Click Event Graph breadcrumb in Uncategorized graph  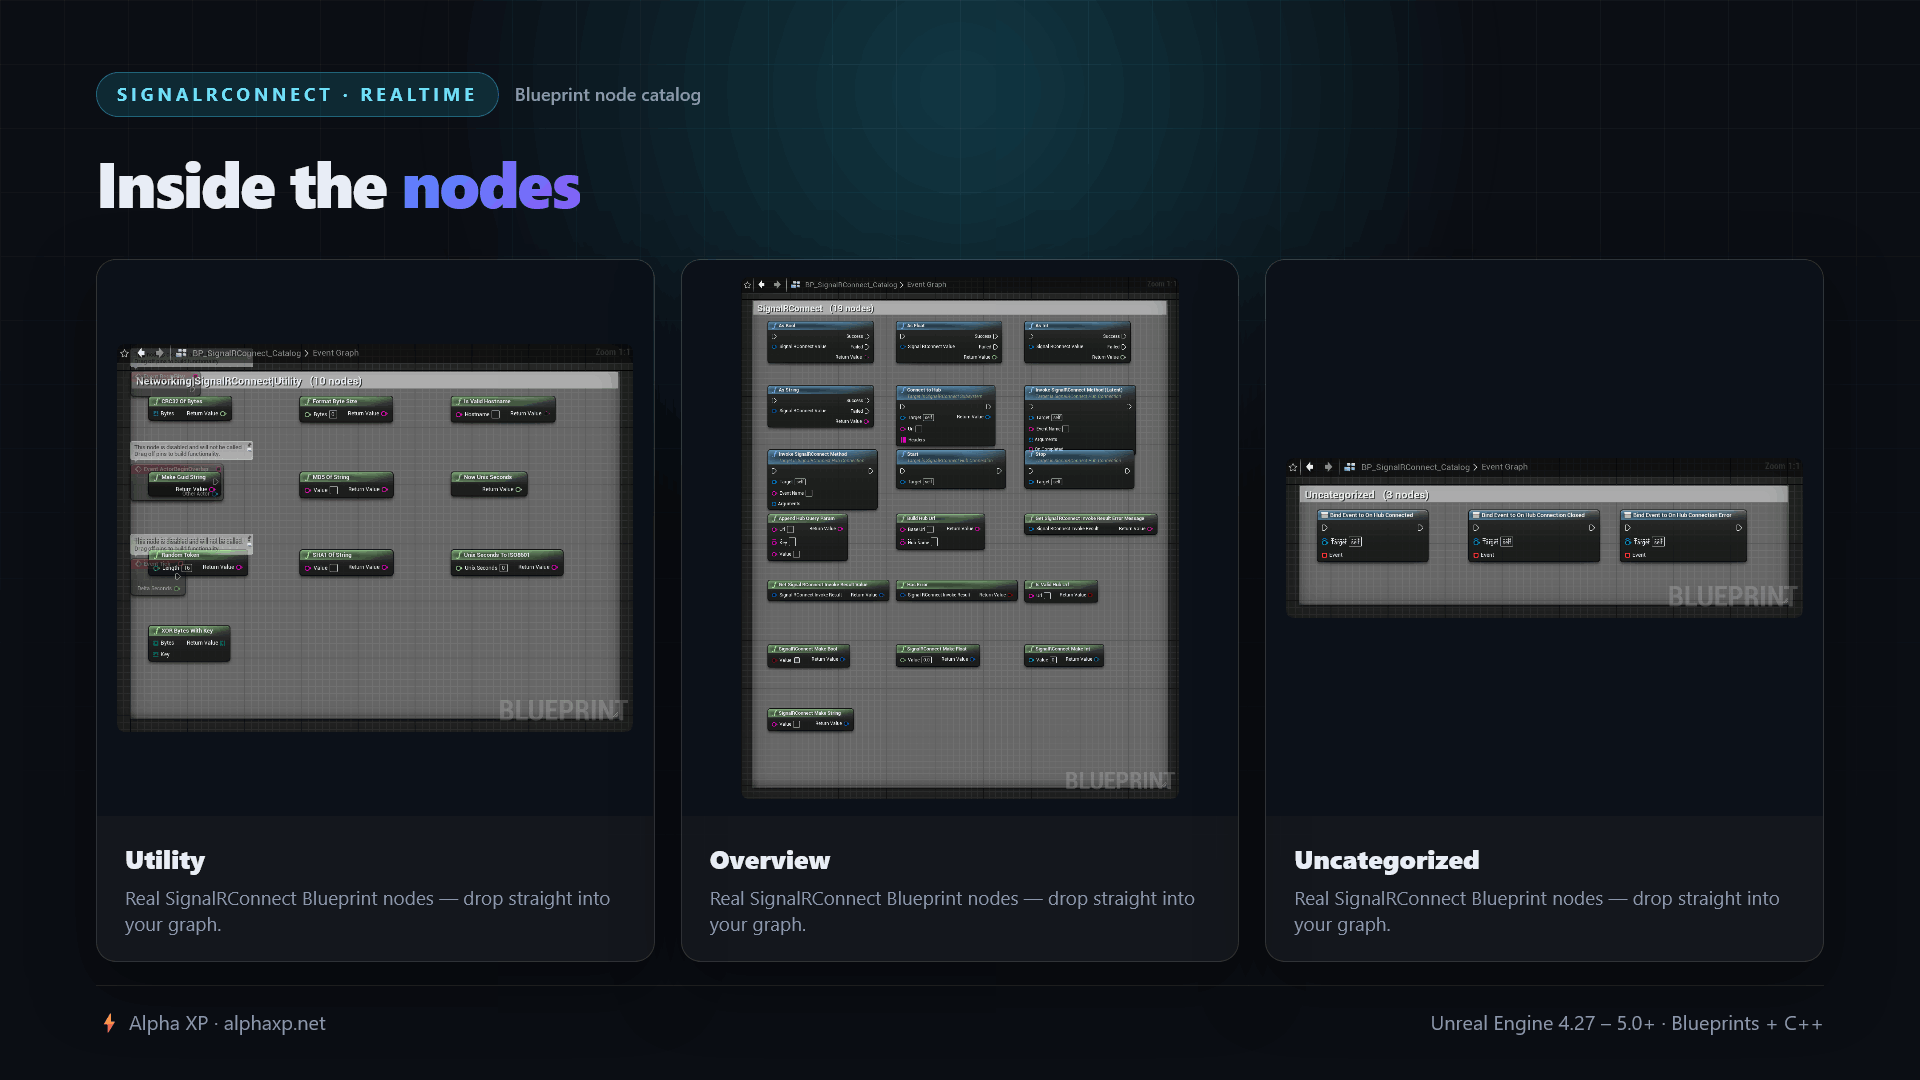(1504, 467)
